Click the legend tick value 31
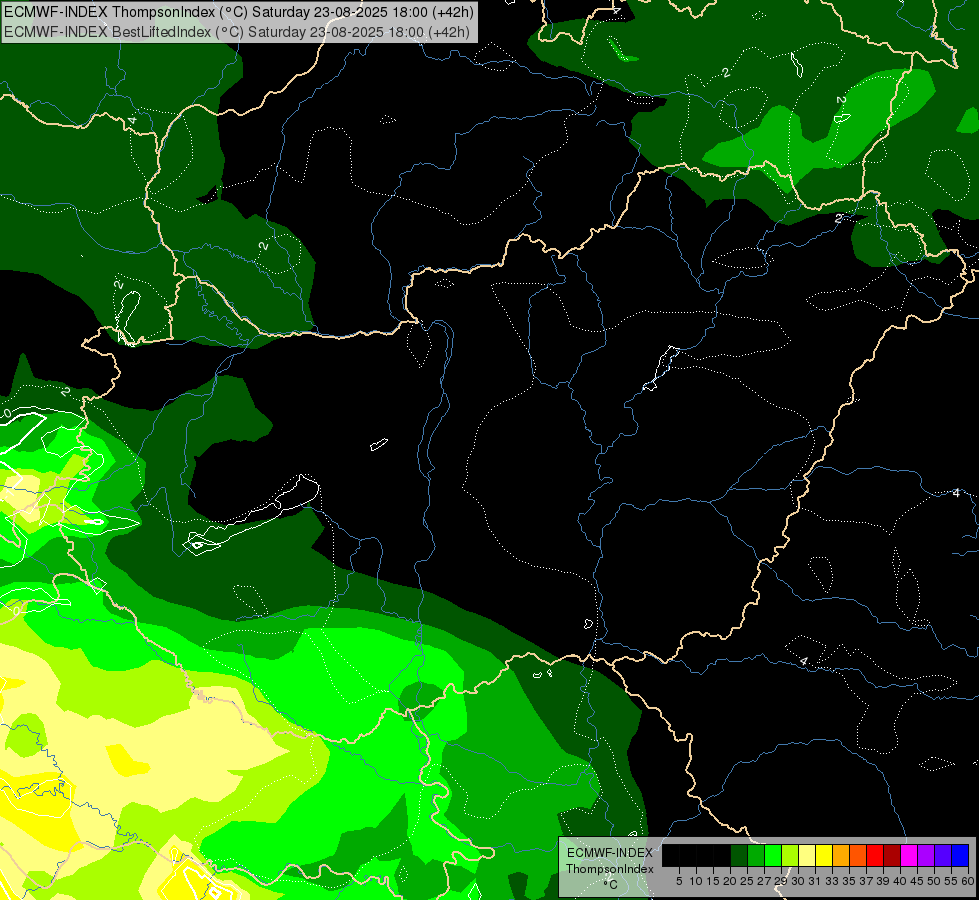979x900 pixels. 815,881
